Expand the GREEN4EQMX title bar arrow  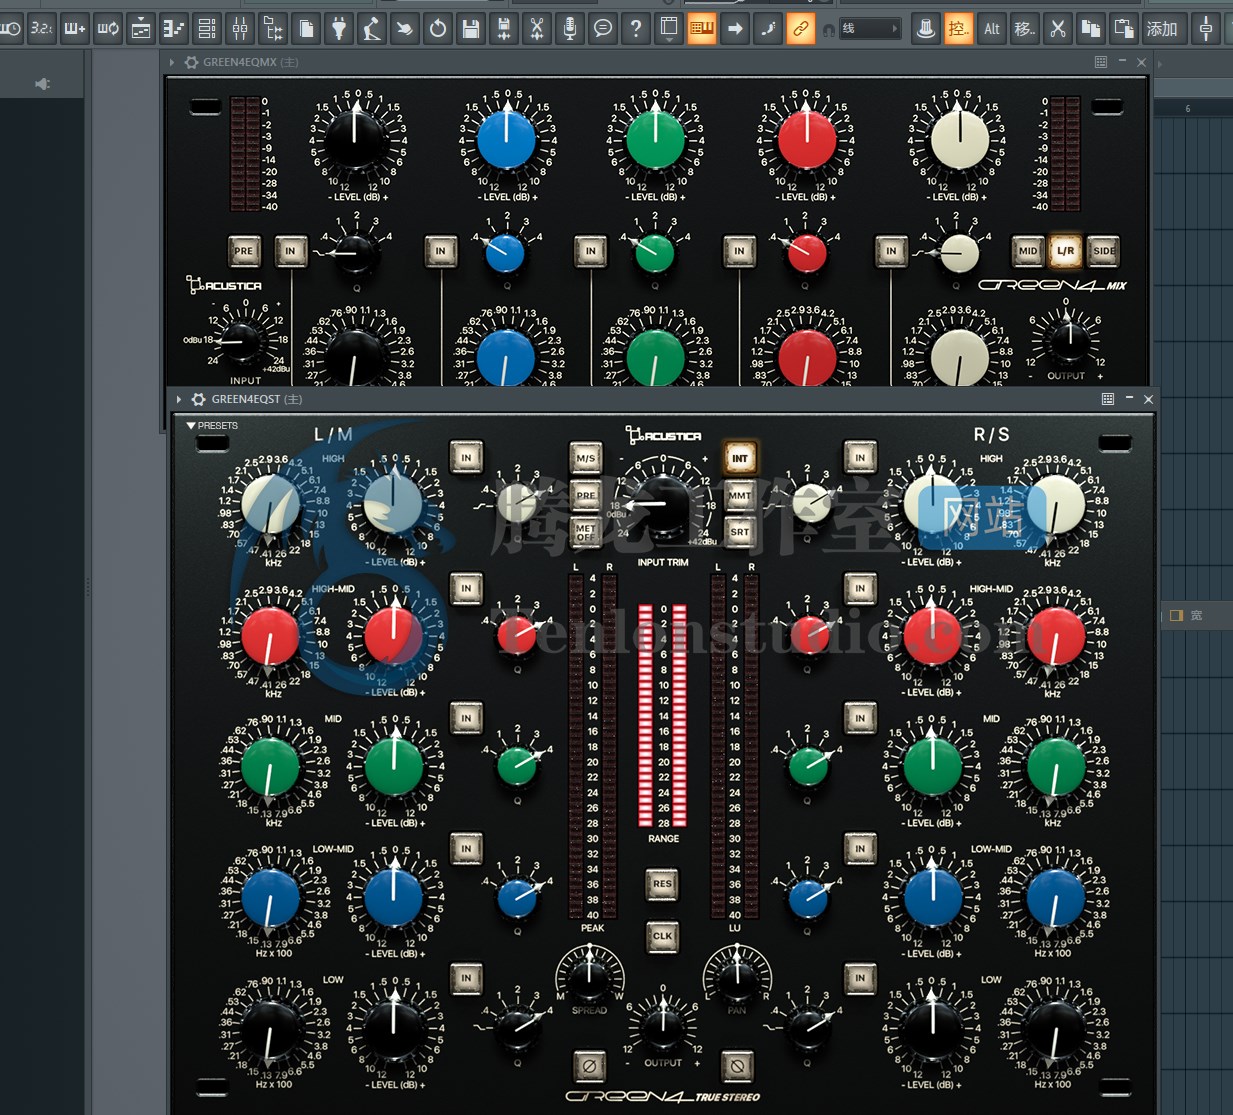tap(172, 62)
